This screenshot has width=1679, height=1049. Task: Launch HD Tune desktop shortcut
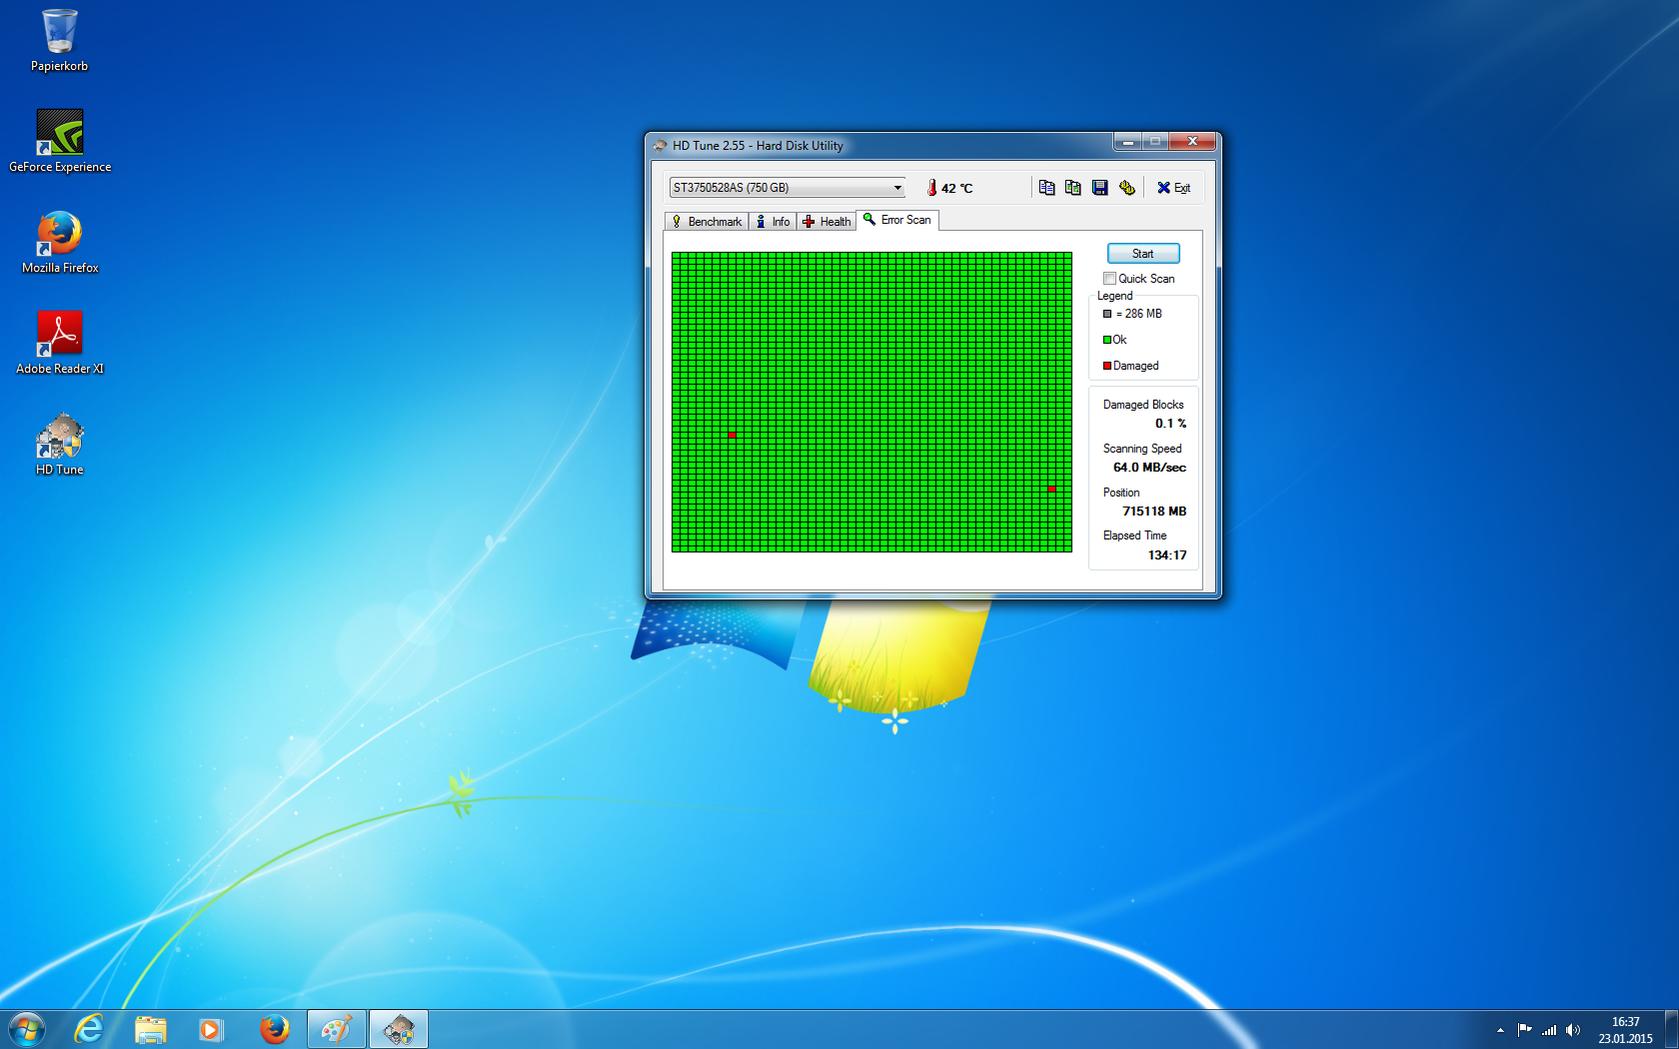pyautogui.click(x=60, y=444)
